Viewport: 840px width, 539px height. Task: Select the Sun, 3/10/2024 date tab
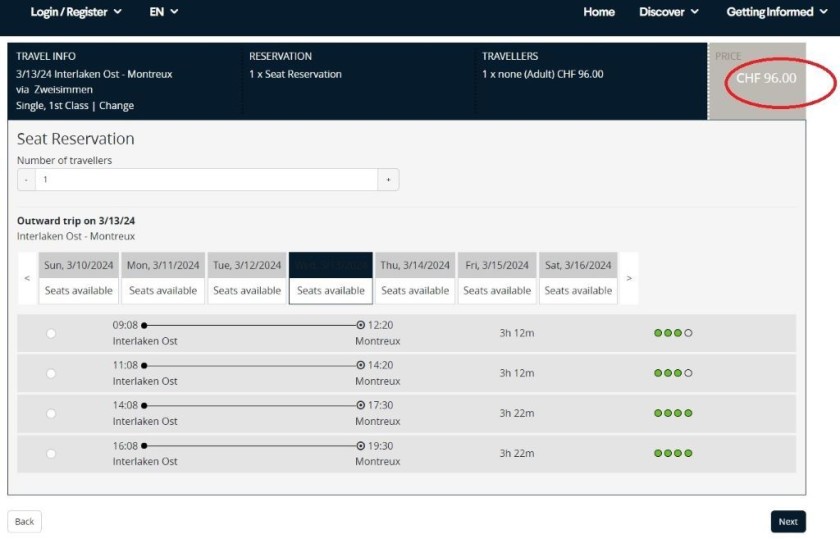click(79, 278)
